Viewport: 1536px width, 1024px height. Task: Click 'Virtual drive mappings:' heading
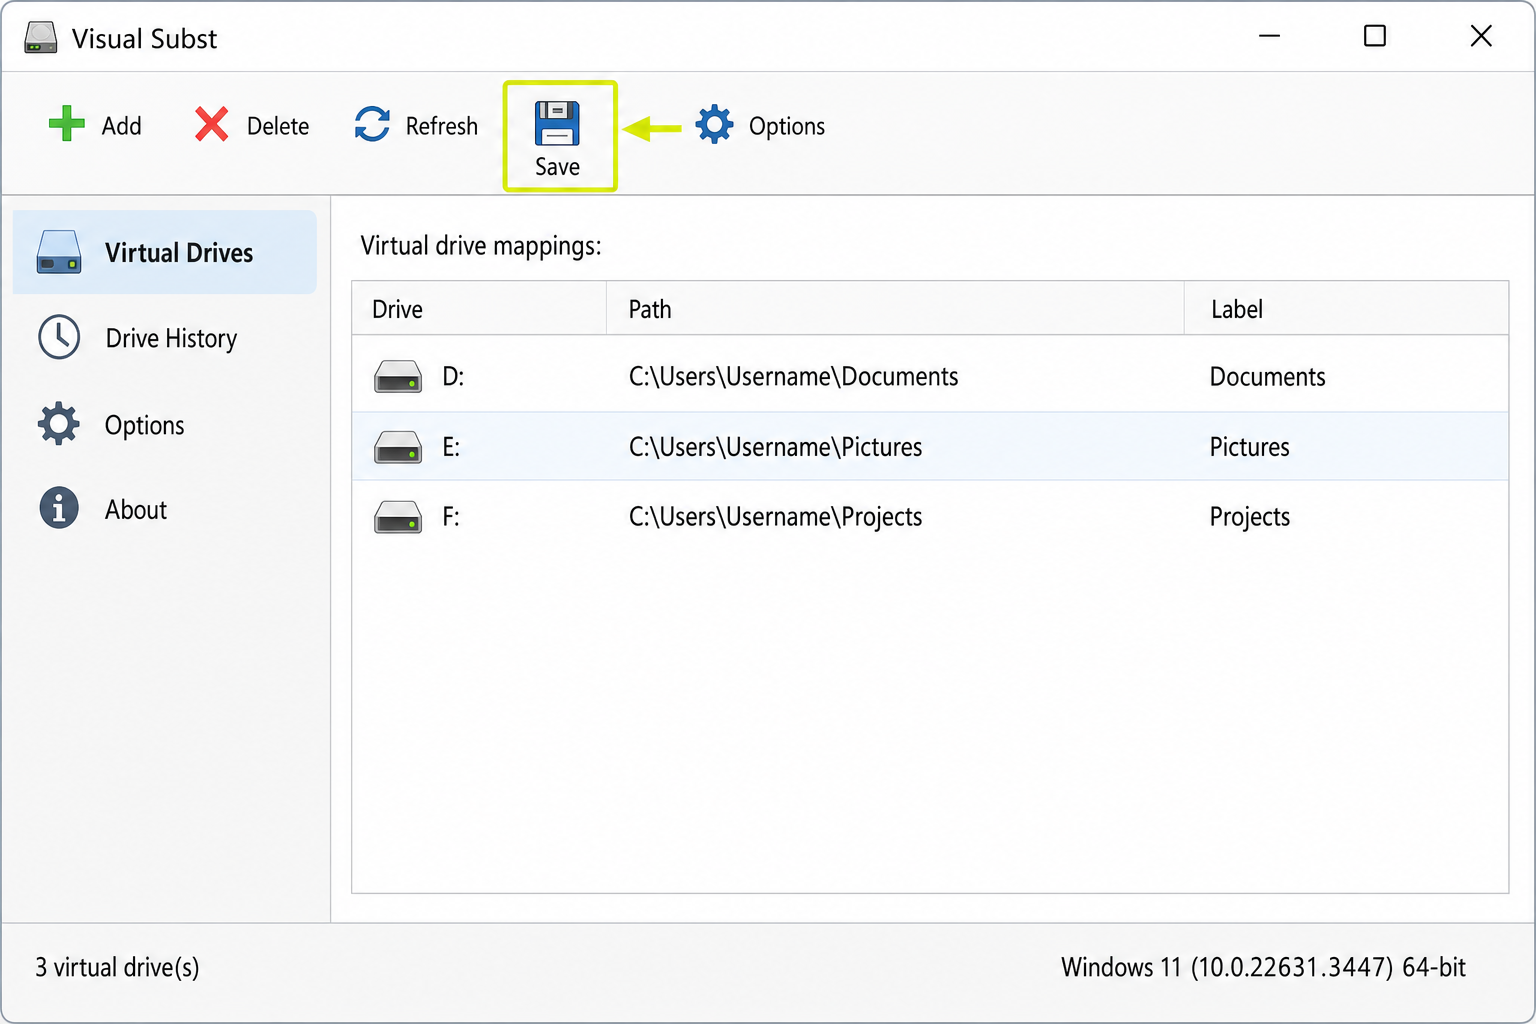tap(481, 246)
